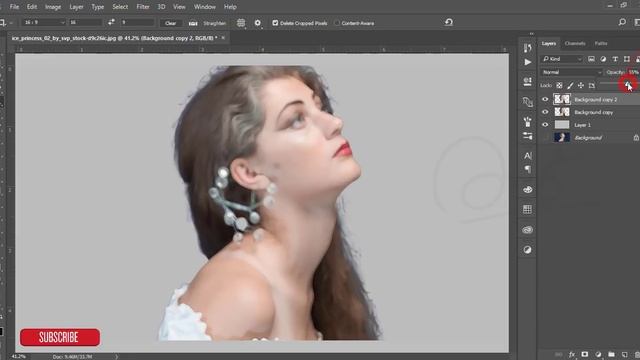Viewport: 640px width, 360px height.
Task: Select the ice_princess document tab
Action: click(114, 38)
